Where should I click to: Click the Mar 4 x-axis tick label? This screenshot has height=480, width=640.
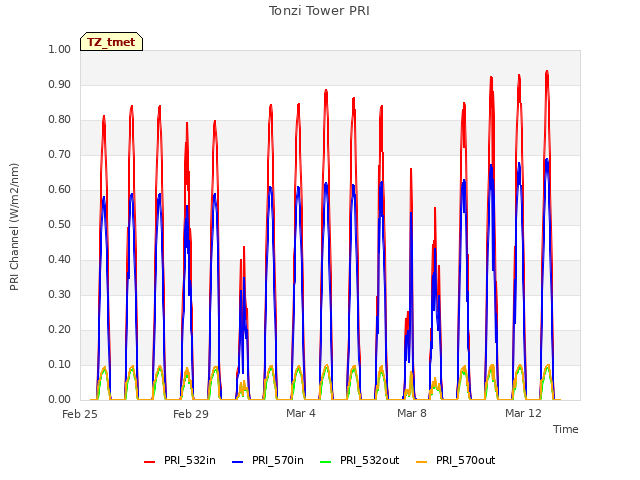pyautogui.click(x=301, y=413)
